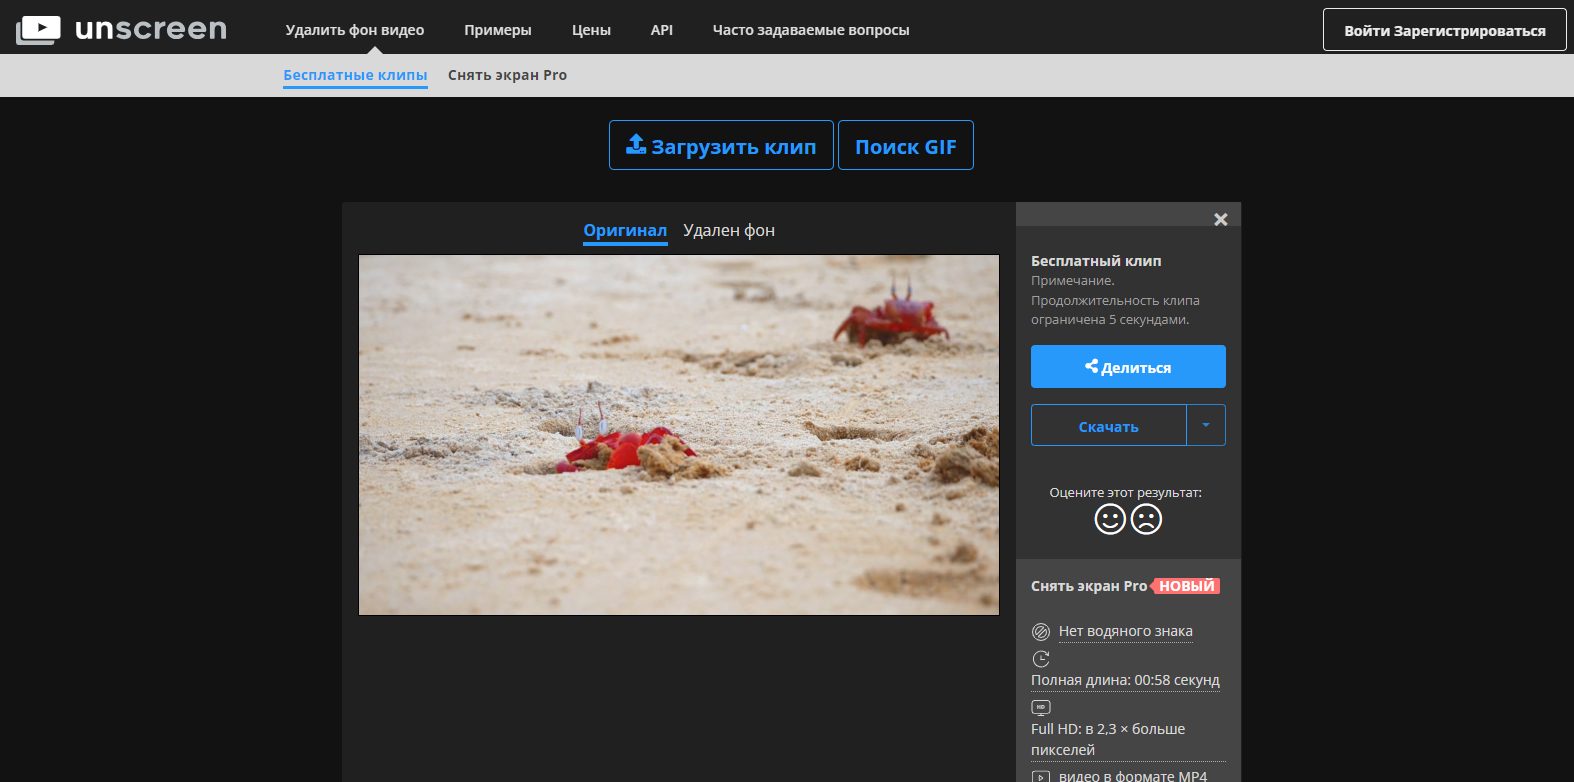Screen dimensions: 1574x782
Task: Click the blue Делиться share button
Action: click(1128, 367)
